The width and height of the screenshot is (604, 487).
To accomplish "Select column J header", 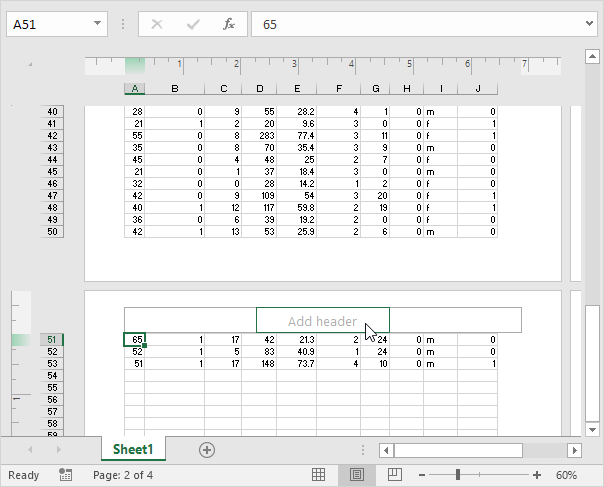I will click(x=478, y=89).
